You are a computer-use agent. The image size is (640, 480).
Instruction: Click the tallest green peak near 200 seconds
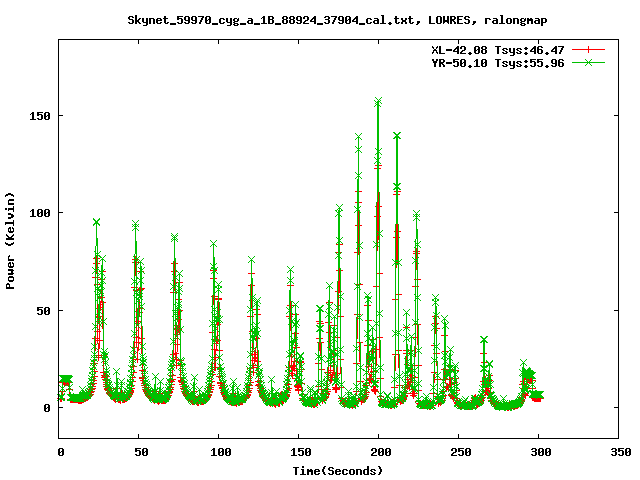tap(378, 101)
